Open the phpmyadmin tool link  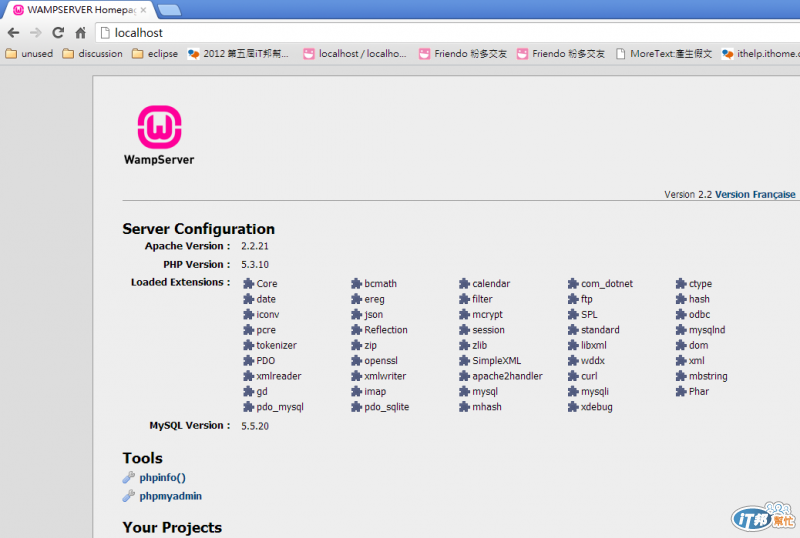coord(170,496)
